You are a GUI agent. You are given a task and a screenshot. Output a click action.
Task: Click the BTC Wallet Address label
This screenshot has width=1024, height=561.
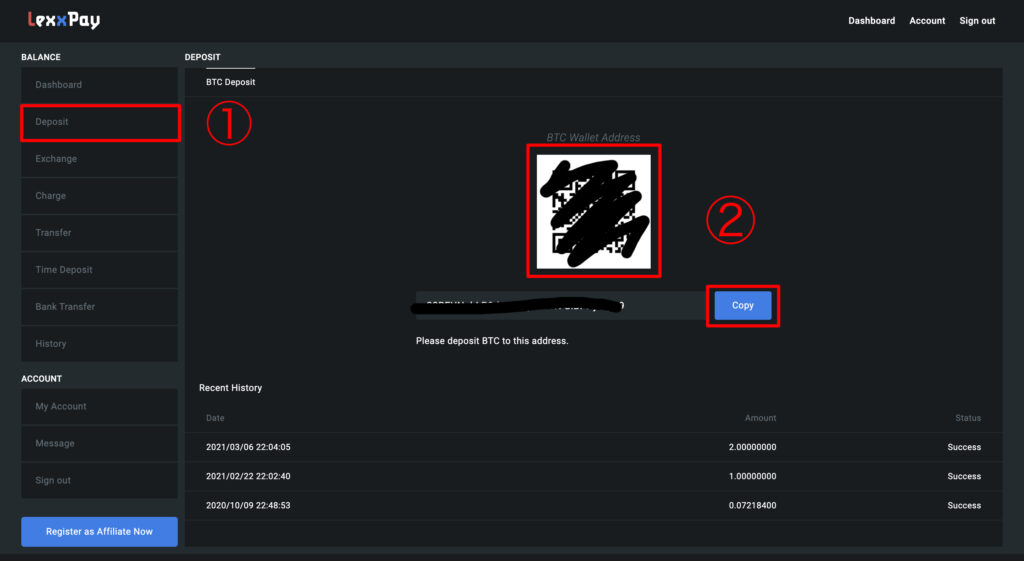pos(593,137)
